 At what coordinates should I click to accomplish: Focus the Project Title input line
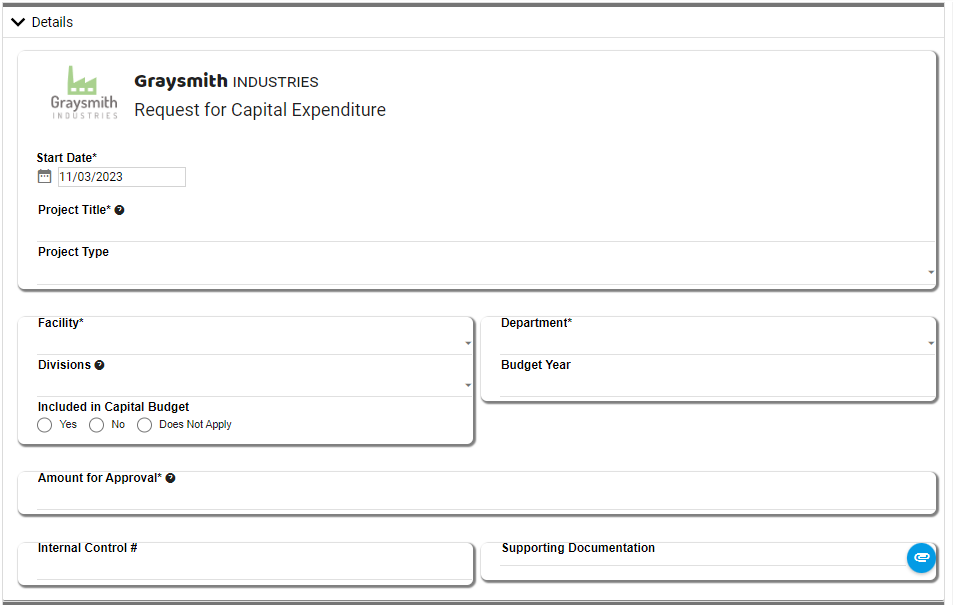[x=486, y=230]
